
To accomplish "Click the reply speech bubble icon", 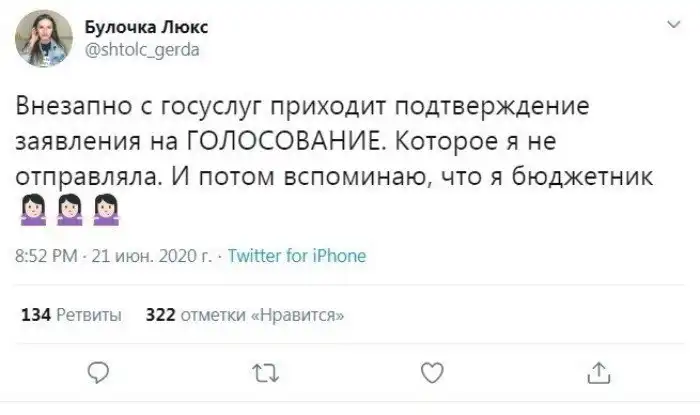I will pyautogui.click(x=97, y=373).
